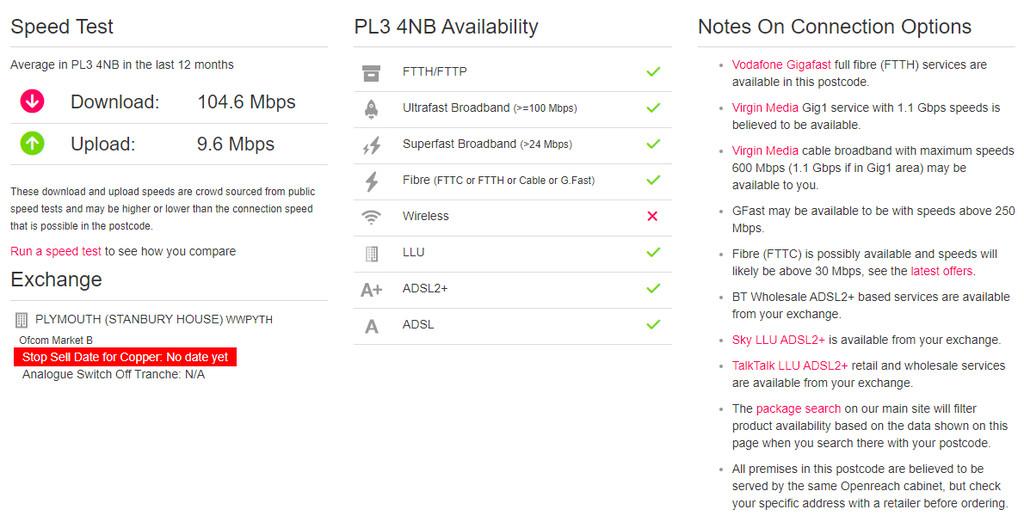This screenshot has width=1024, height=528.
Task: Click the Superfast Broadband double-bolt icon
Action: click(372, 145)
